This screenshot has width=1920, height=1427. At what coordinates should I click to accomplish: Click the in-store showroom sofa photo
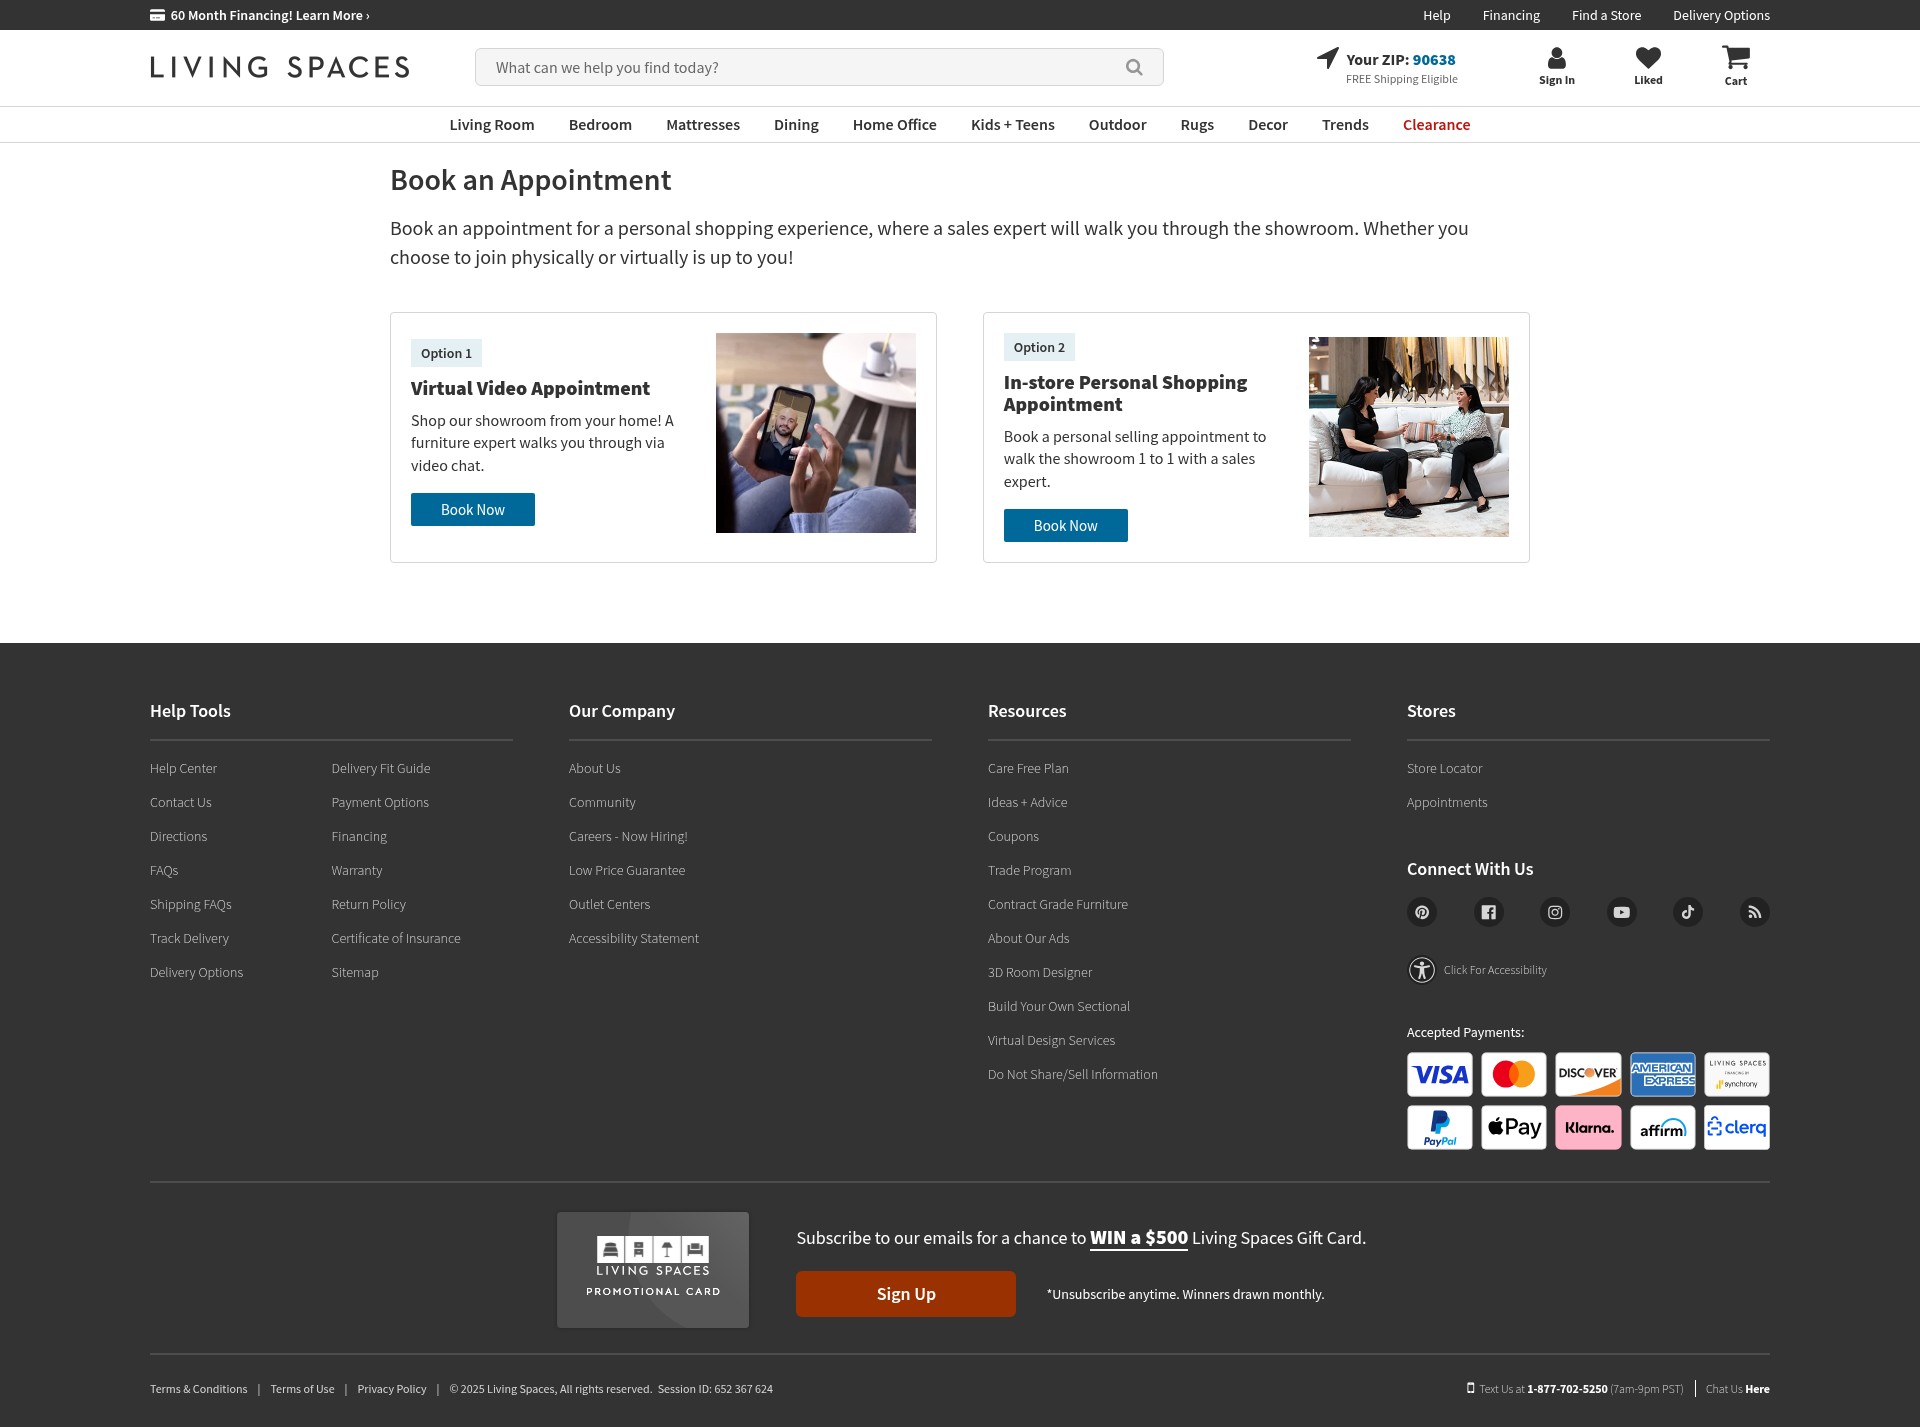(1409, 437)
